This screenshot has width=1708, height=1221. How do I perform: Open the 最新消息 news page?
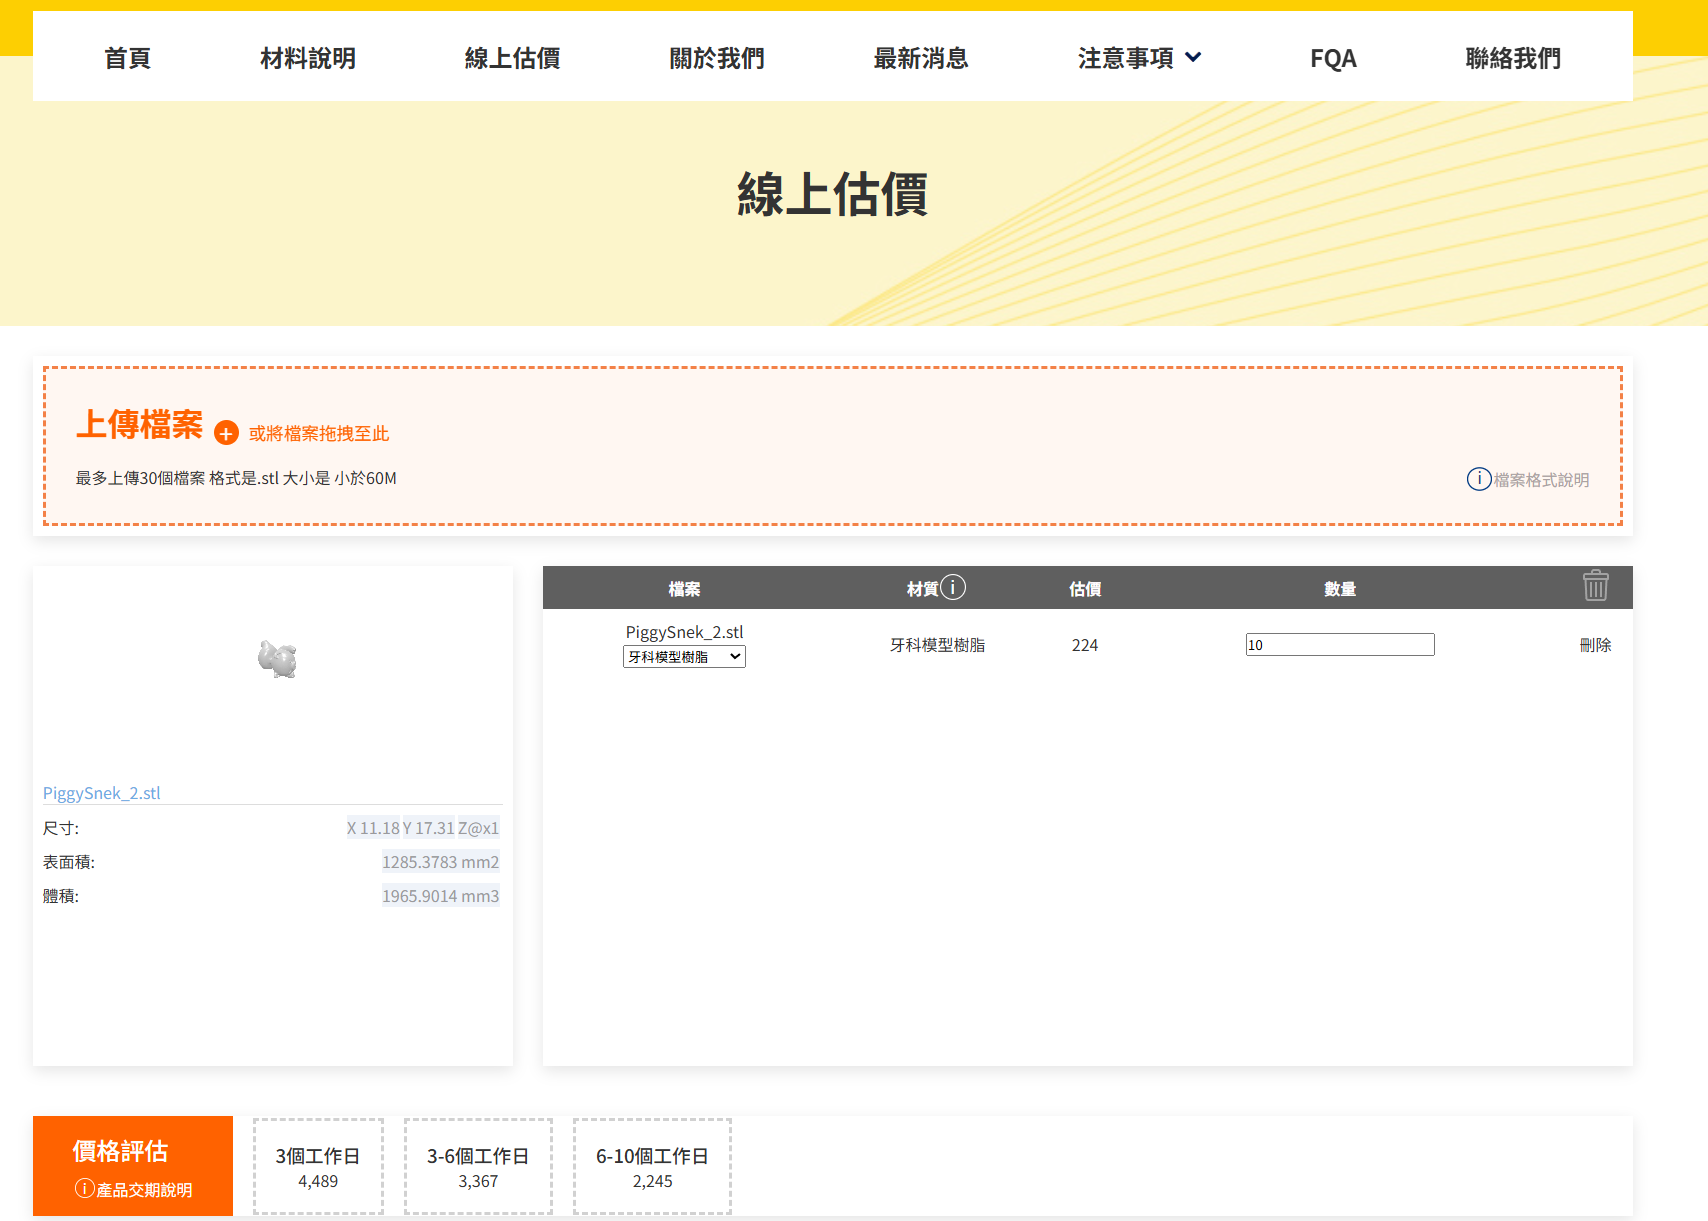[x=921, y=58]
